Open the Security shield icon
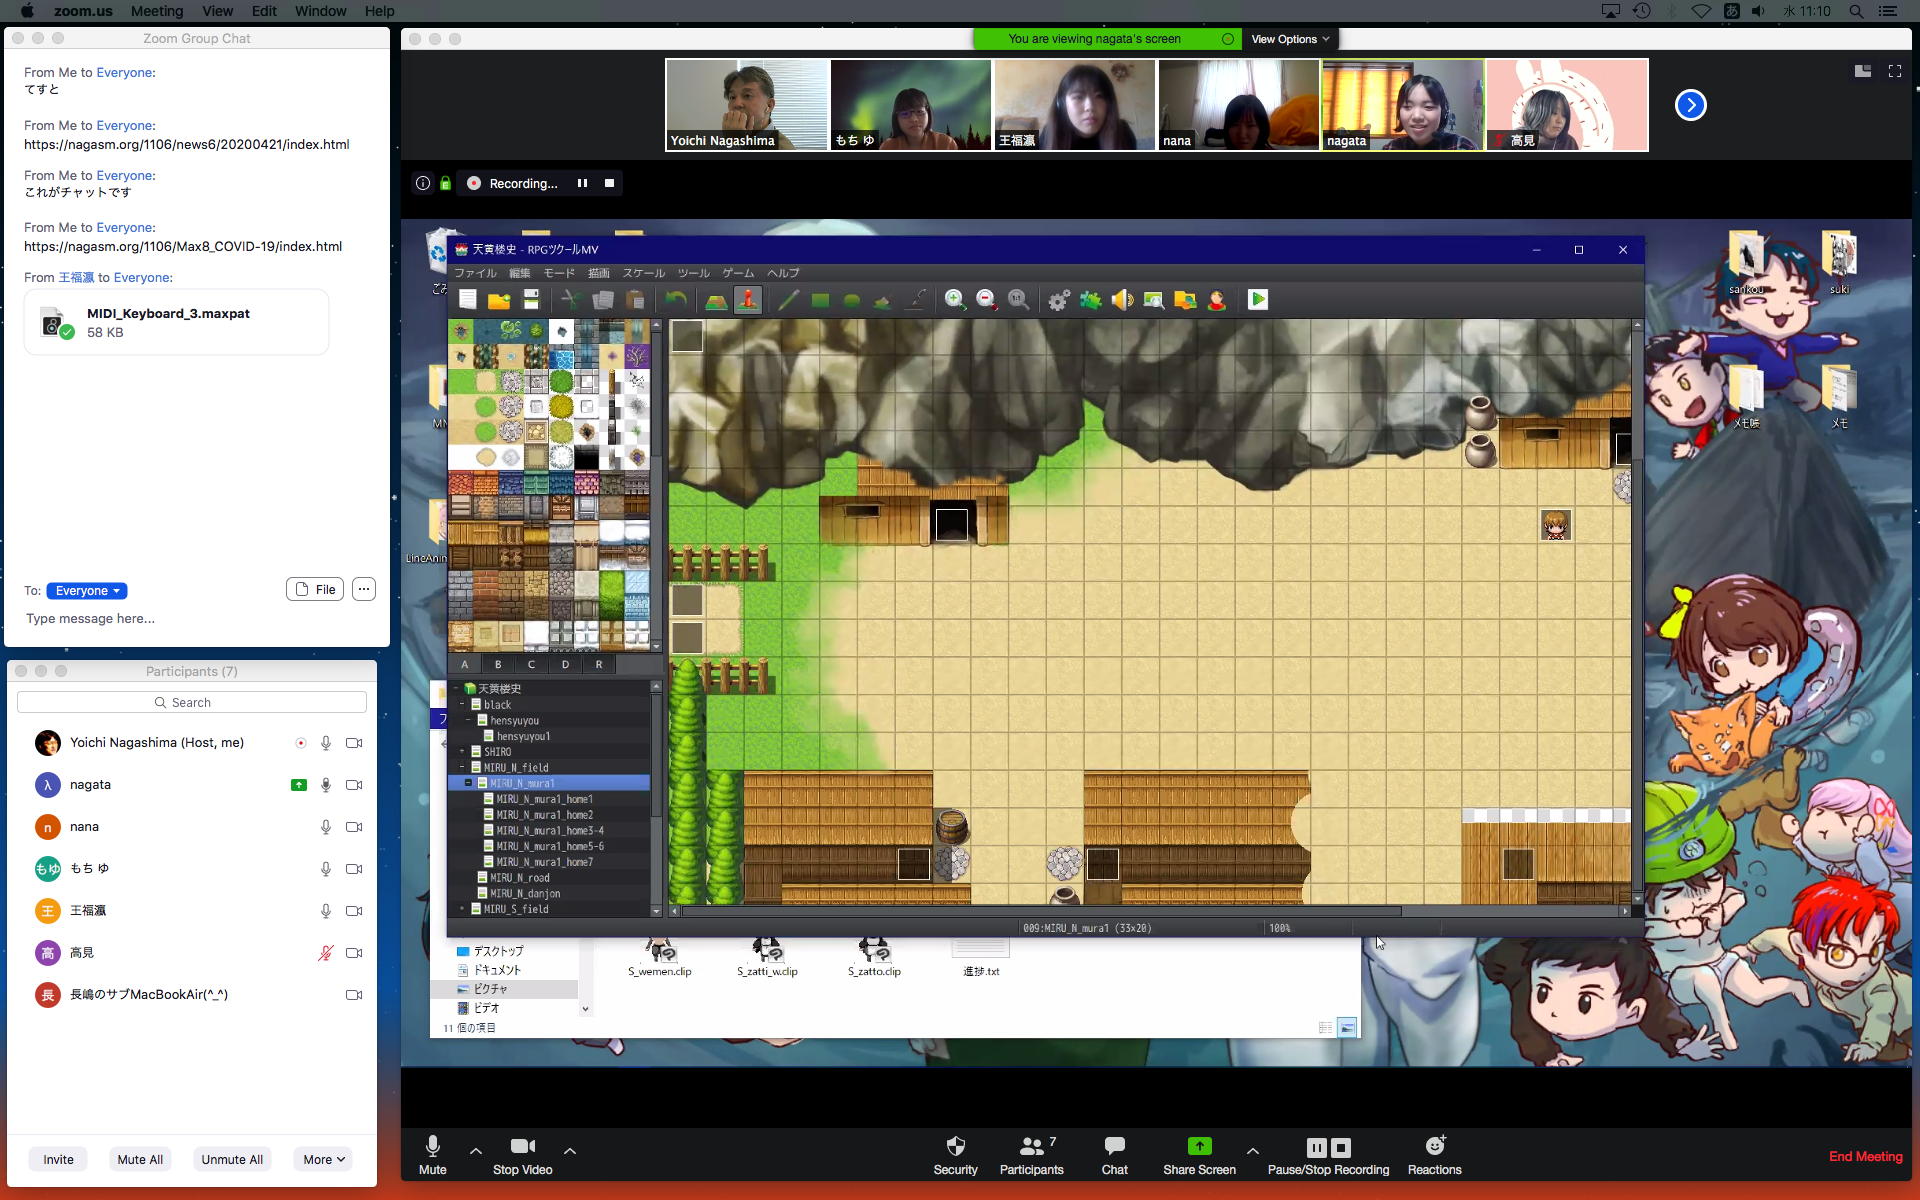Screen dimensions: 1920x1200 point(955,1146)
